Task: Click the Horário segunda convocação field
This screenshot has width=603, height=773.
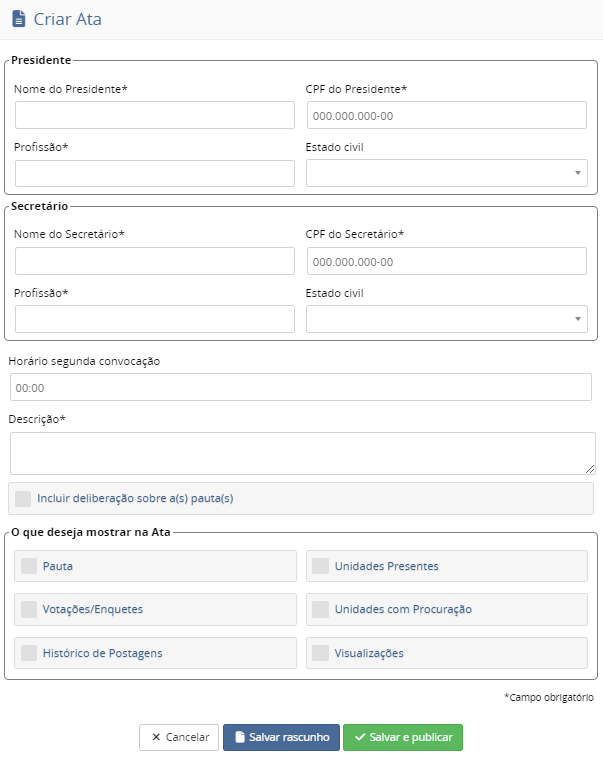Action: pos(300,387)
